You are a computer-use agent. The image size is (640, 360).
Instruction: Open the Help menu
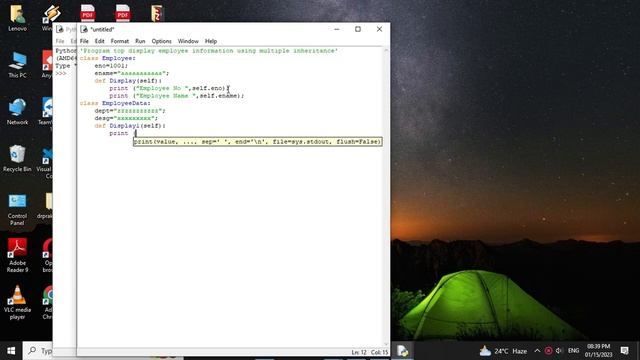click(211, 41)
